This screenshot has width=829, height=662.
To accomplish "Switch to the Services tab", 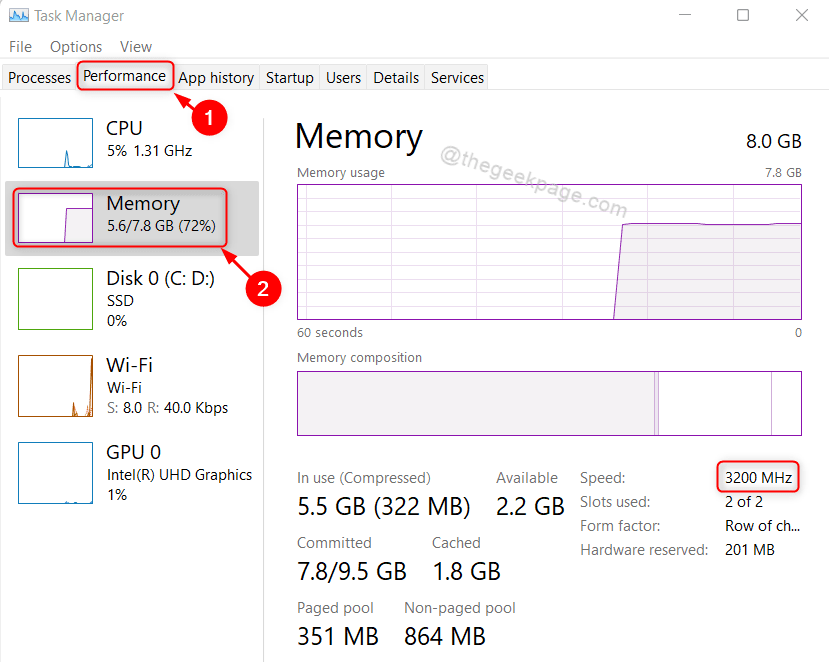I will (x=456, y=77).
